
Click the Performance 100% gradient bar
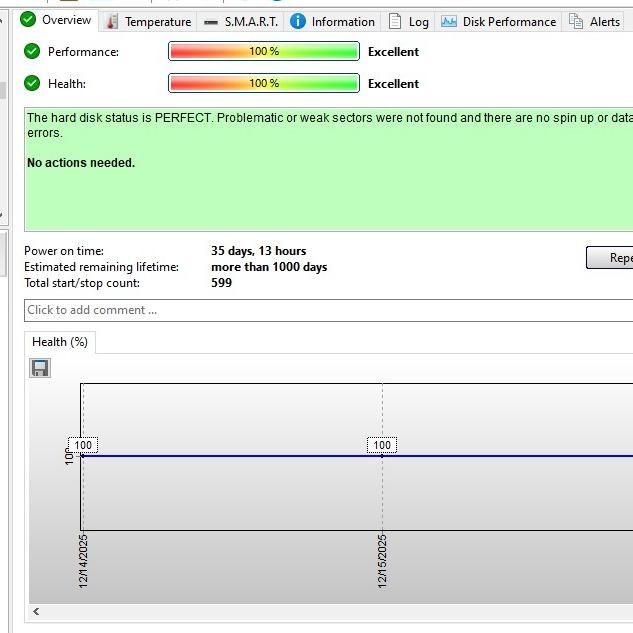[263, 52]
